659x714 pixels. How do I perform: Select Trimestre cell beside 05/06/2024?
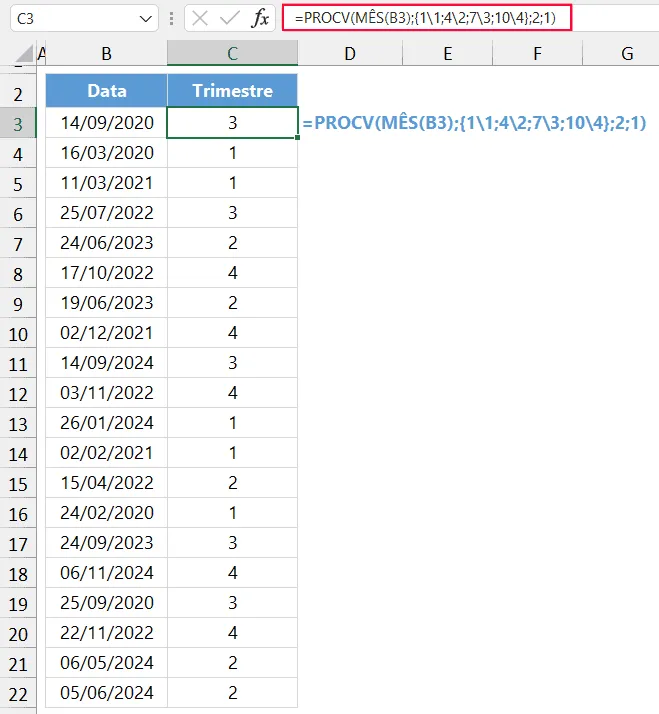(x=232, y=693)
